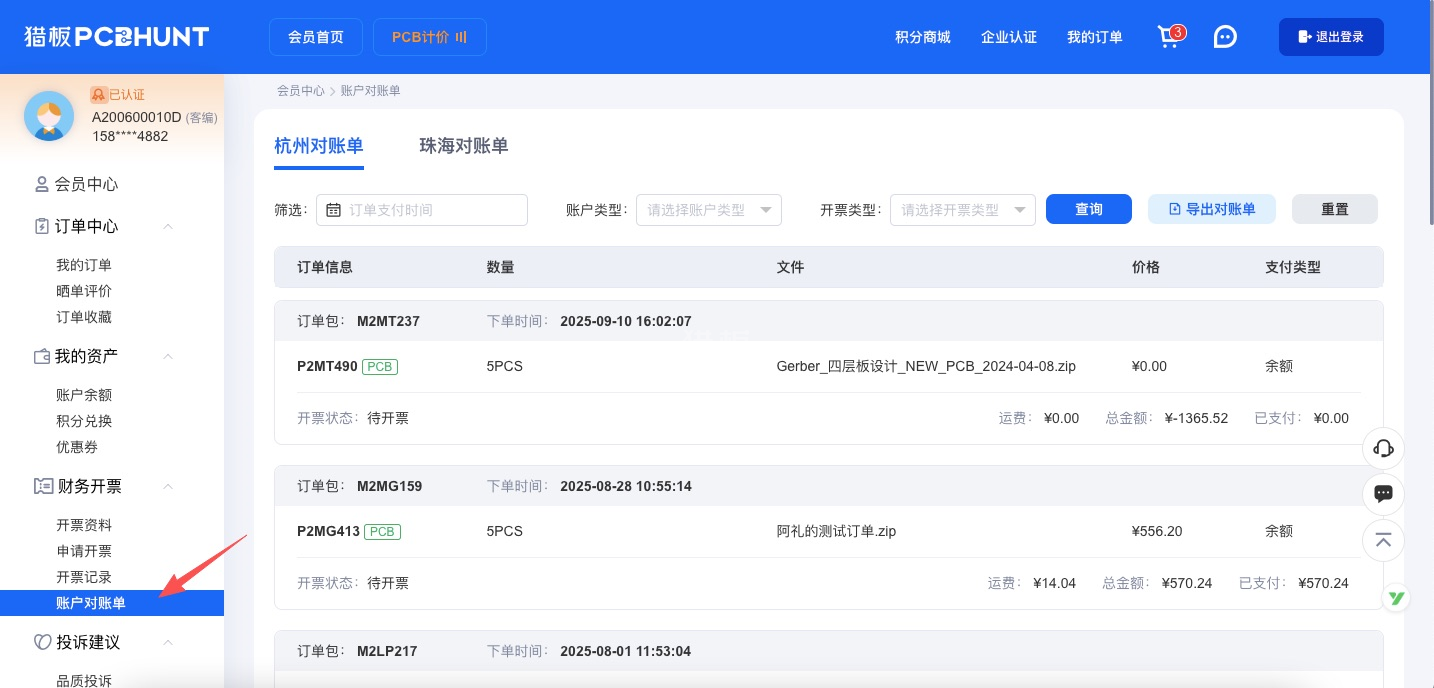Viewport: 1434px width, 688px height.
Task: Click the back-to-top arrow icon
Action: 1383,540
